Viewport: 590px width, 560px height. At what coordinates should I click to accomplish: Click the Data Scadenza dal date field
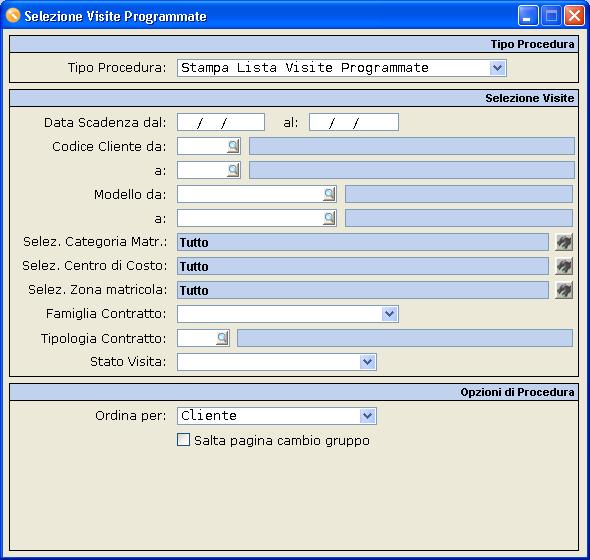[x=221, y=122]
